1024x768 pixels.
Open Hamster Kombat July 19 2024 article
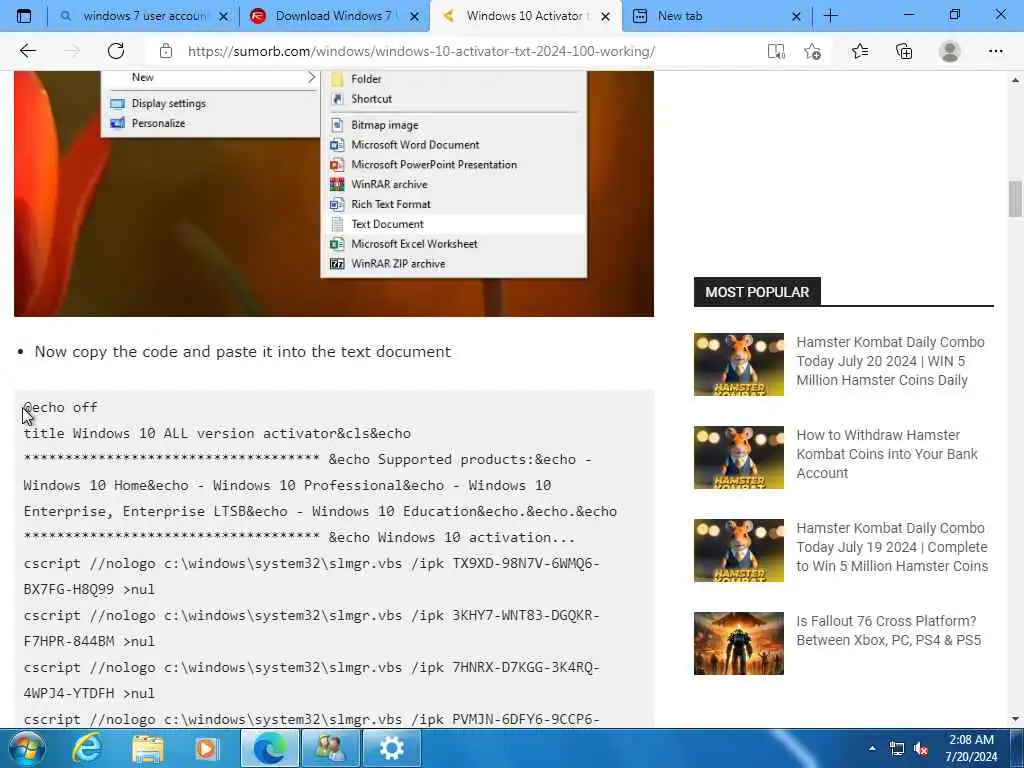(892, 547)
